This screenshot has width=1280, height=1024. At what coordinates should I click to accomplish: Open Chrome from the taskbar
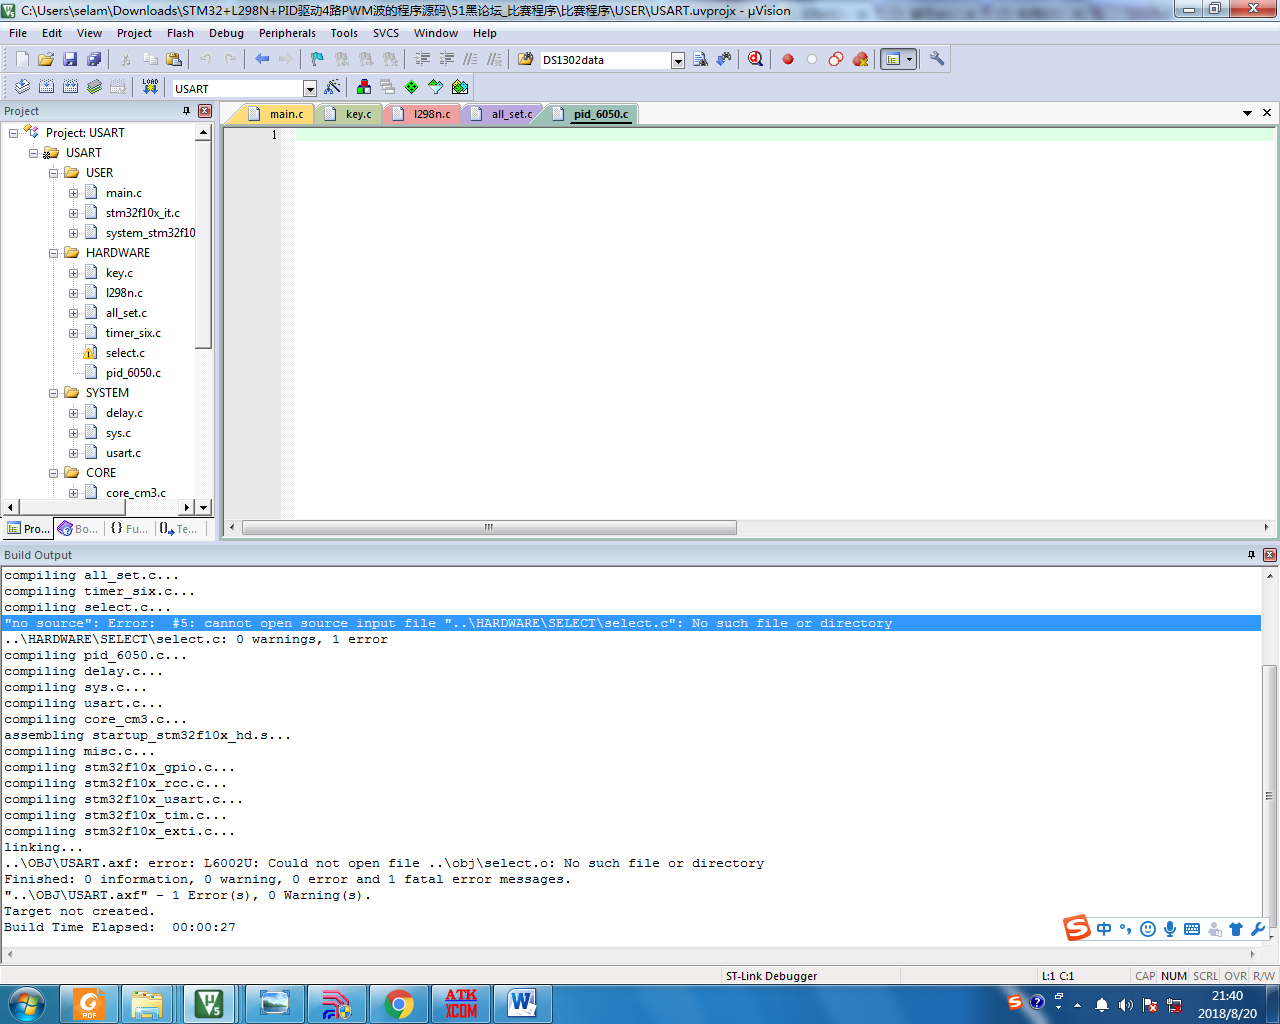tap(398, 1004)
